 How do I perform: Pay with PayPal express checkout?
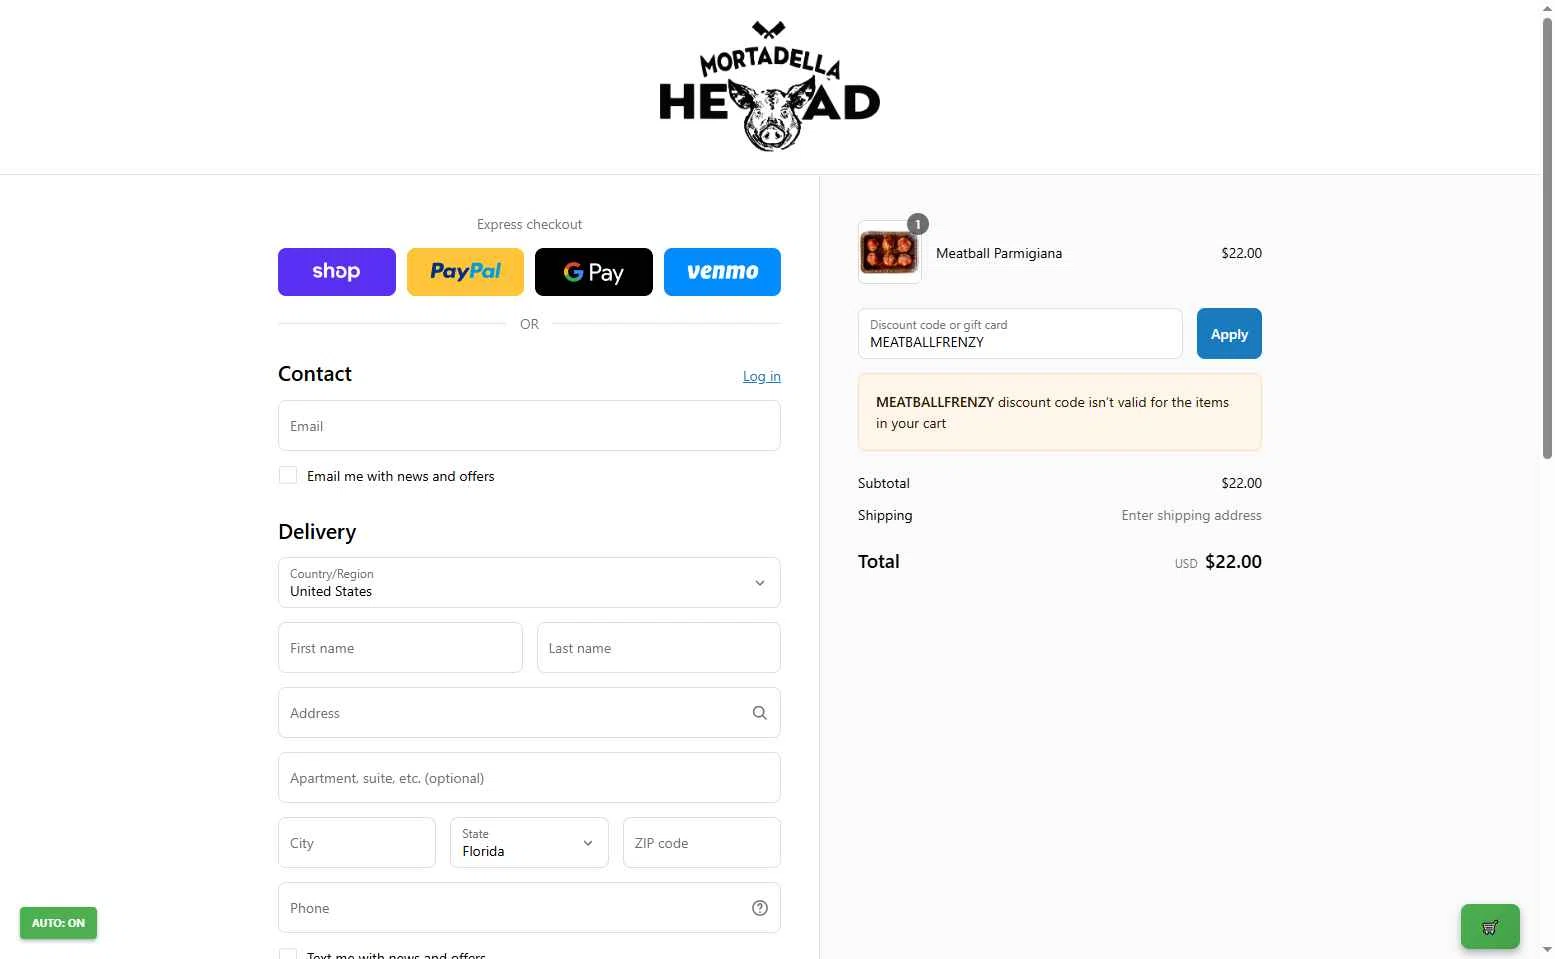465,272
